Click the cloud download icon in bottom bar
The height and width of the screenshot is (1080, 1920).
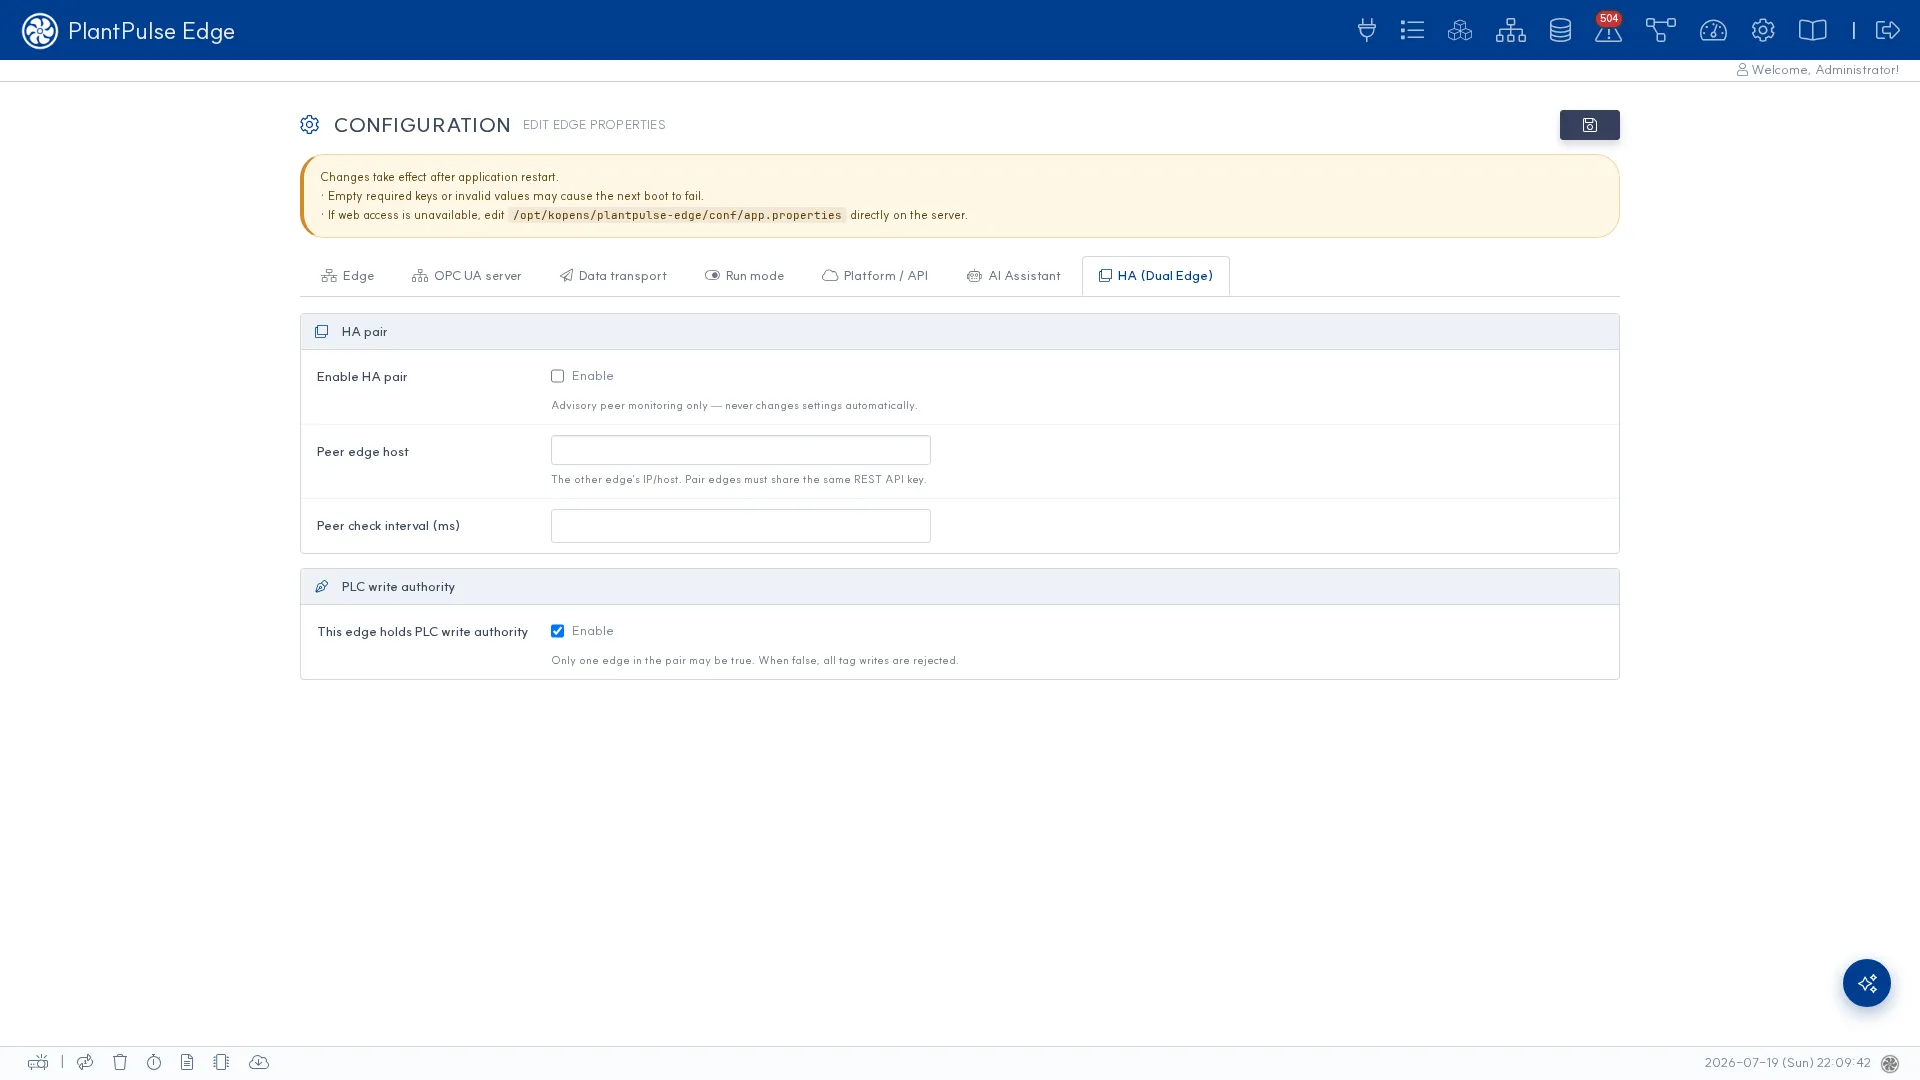[259, 1062]
